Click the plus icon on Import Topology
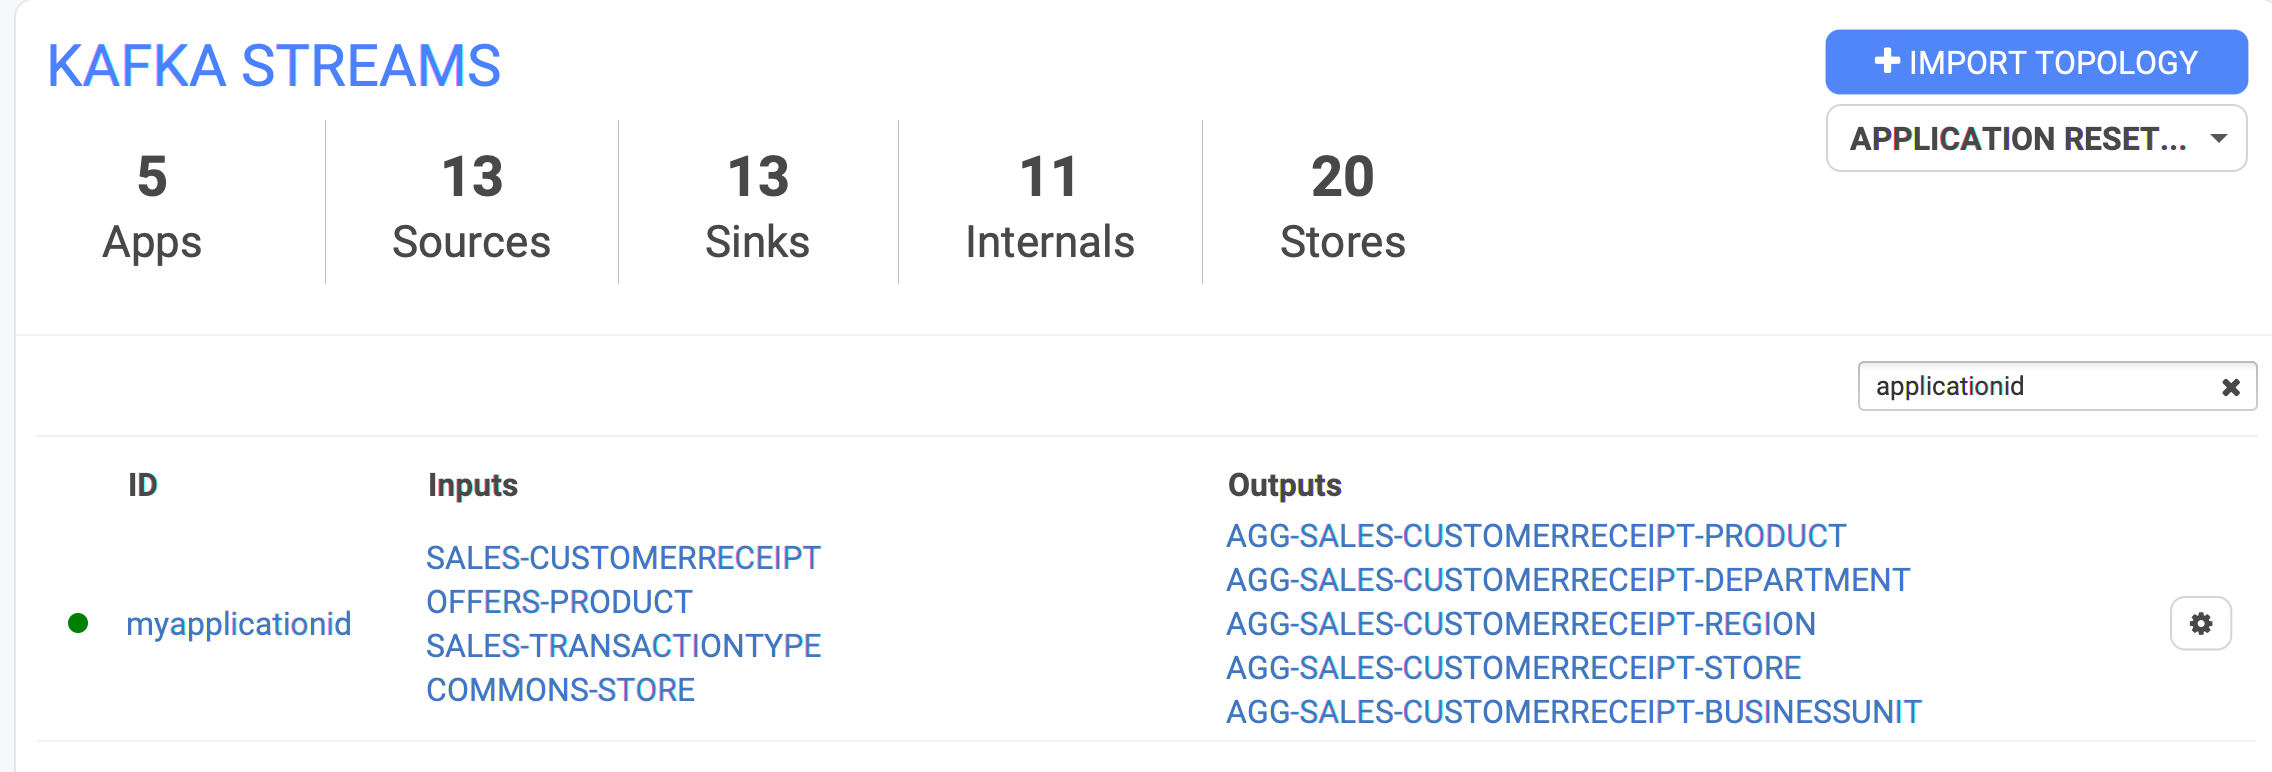This screenshot has width=2272, height=772. tap(1887, 62)
